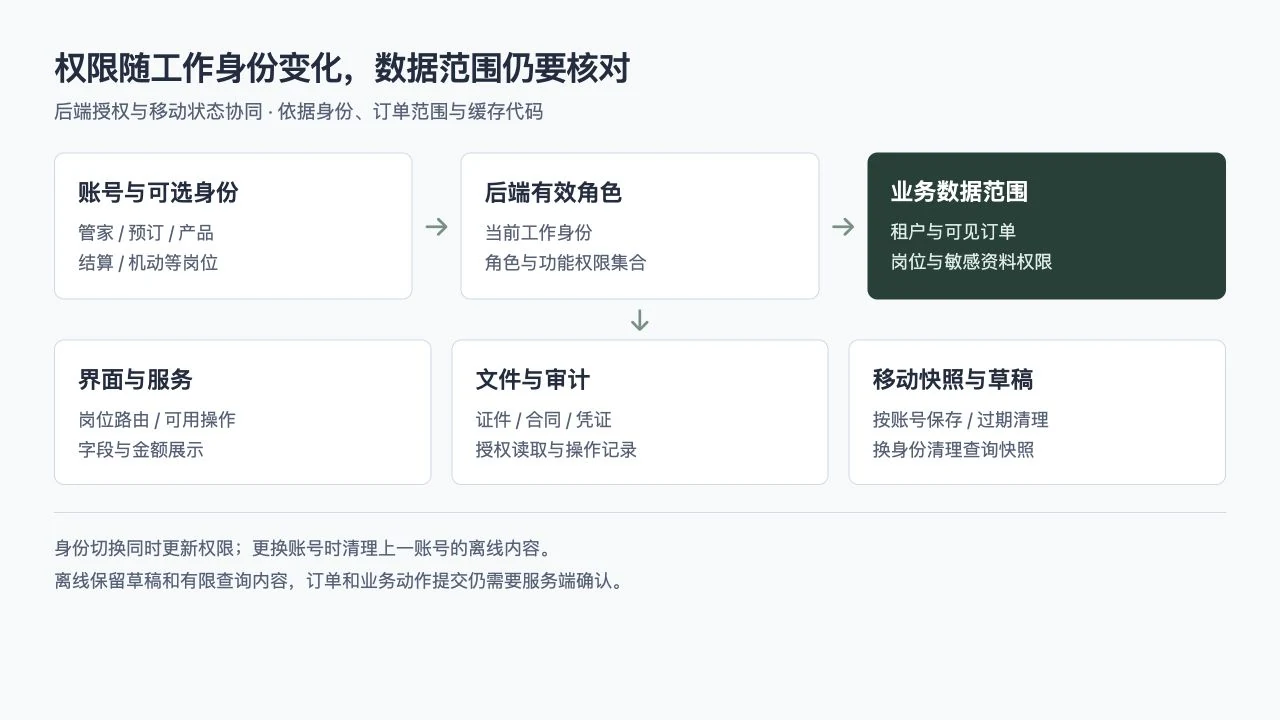Select the line 当前工作身份
Viewport: 1280px width, 720px height.
(x=538, y=233)
